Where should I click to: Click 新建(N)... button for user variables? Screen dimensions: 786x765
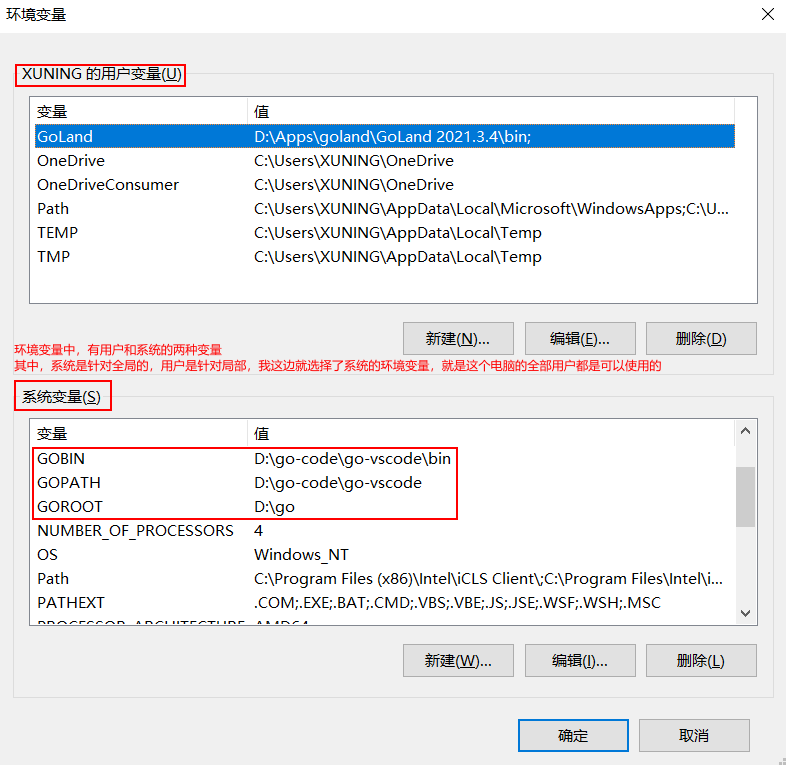[458, 339]
